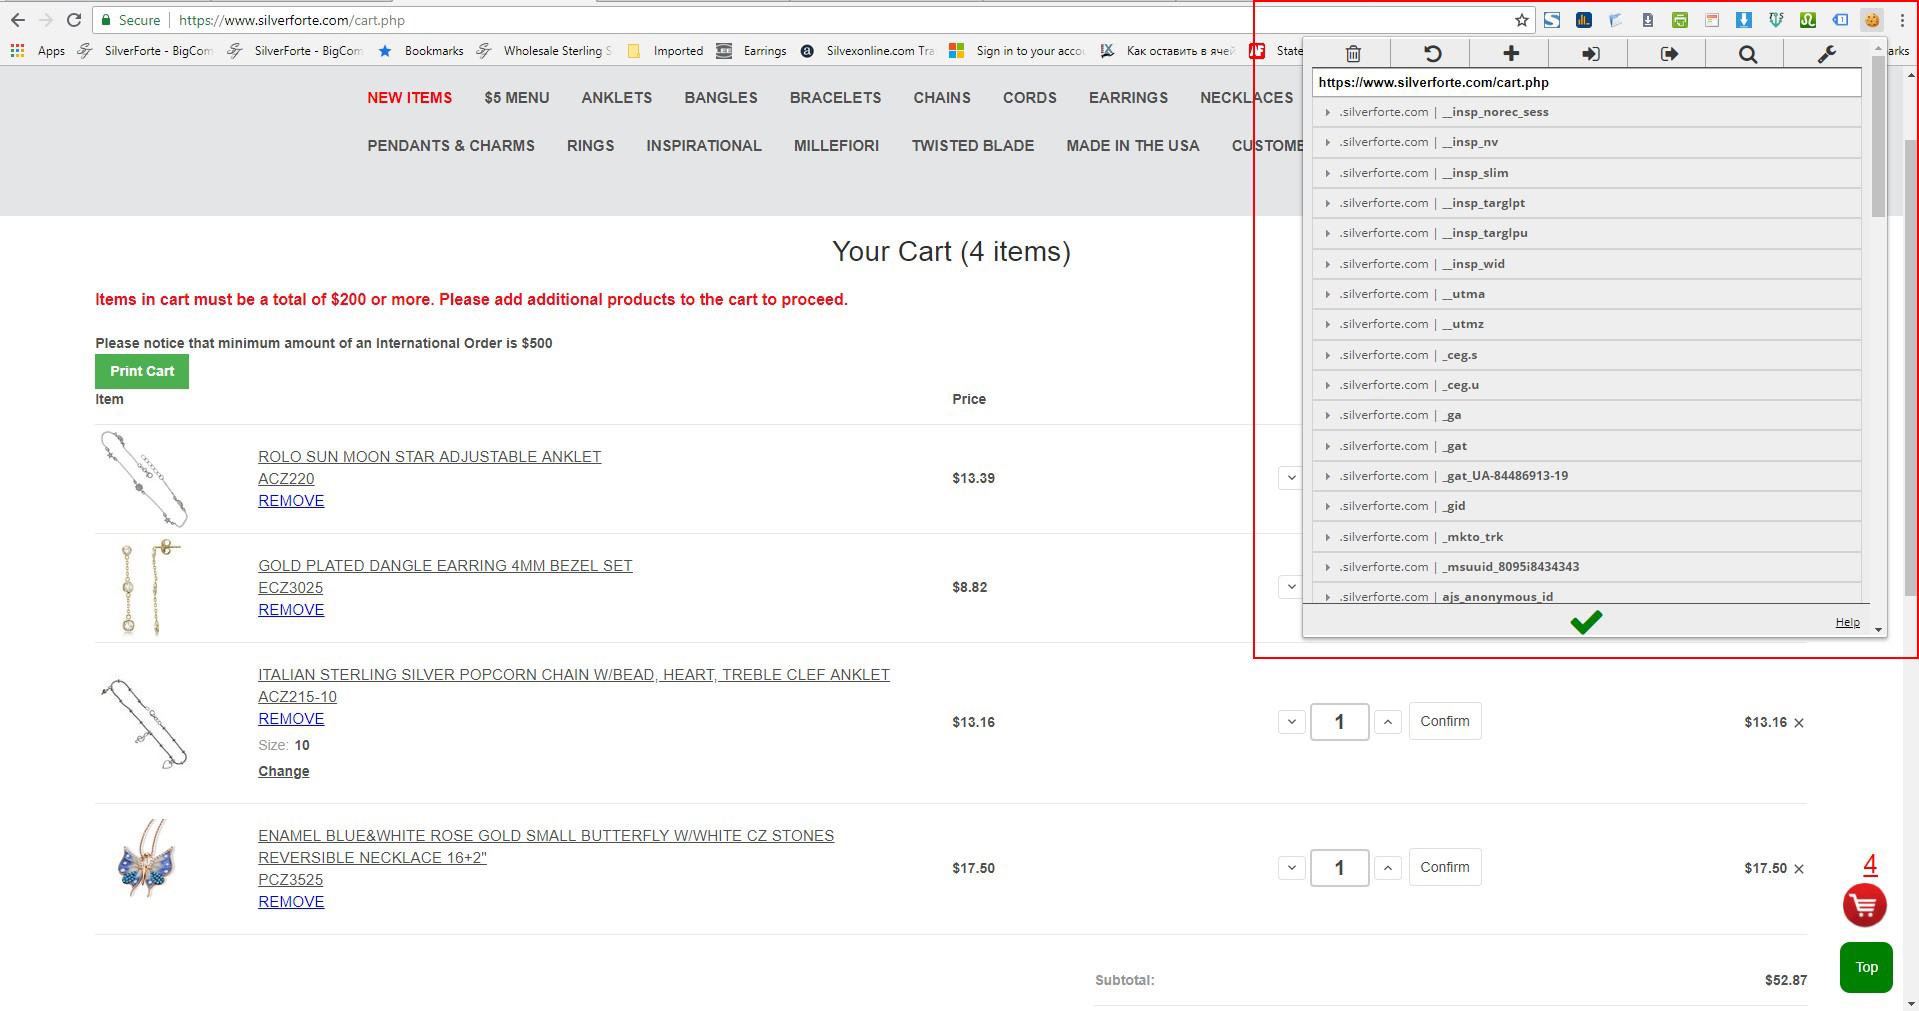Open the Chrome three-dot menu
The width and height of the screenshot is (1919, 1011).
1902,20
